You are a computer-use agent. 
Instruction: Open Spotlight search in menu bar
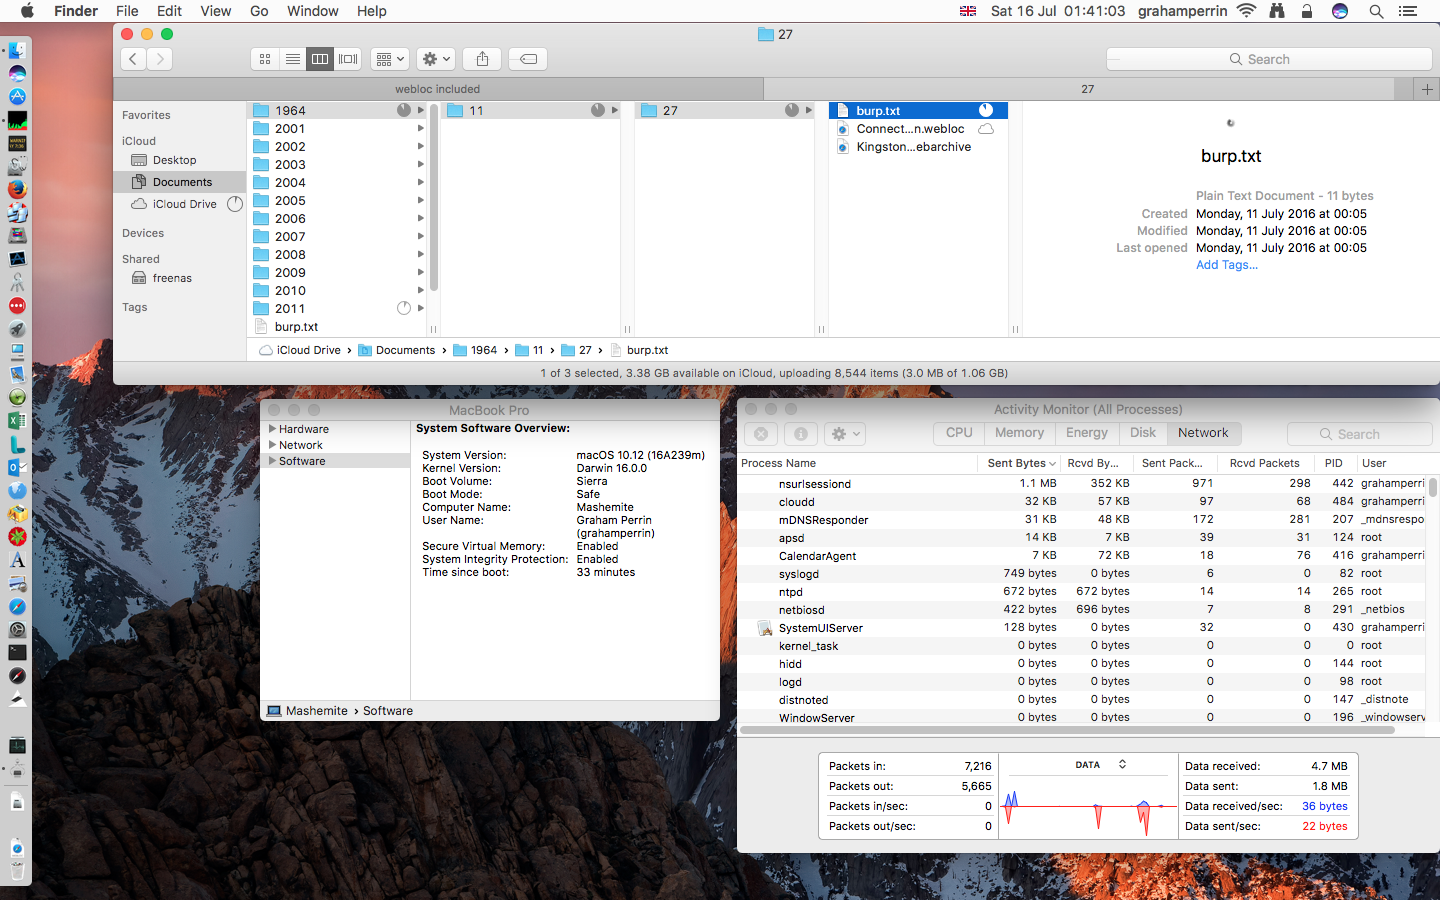(1376, 11)
